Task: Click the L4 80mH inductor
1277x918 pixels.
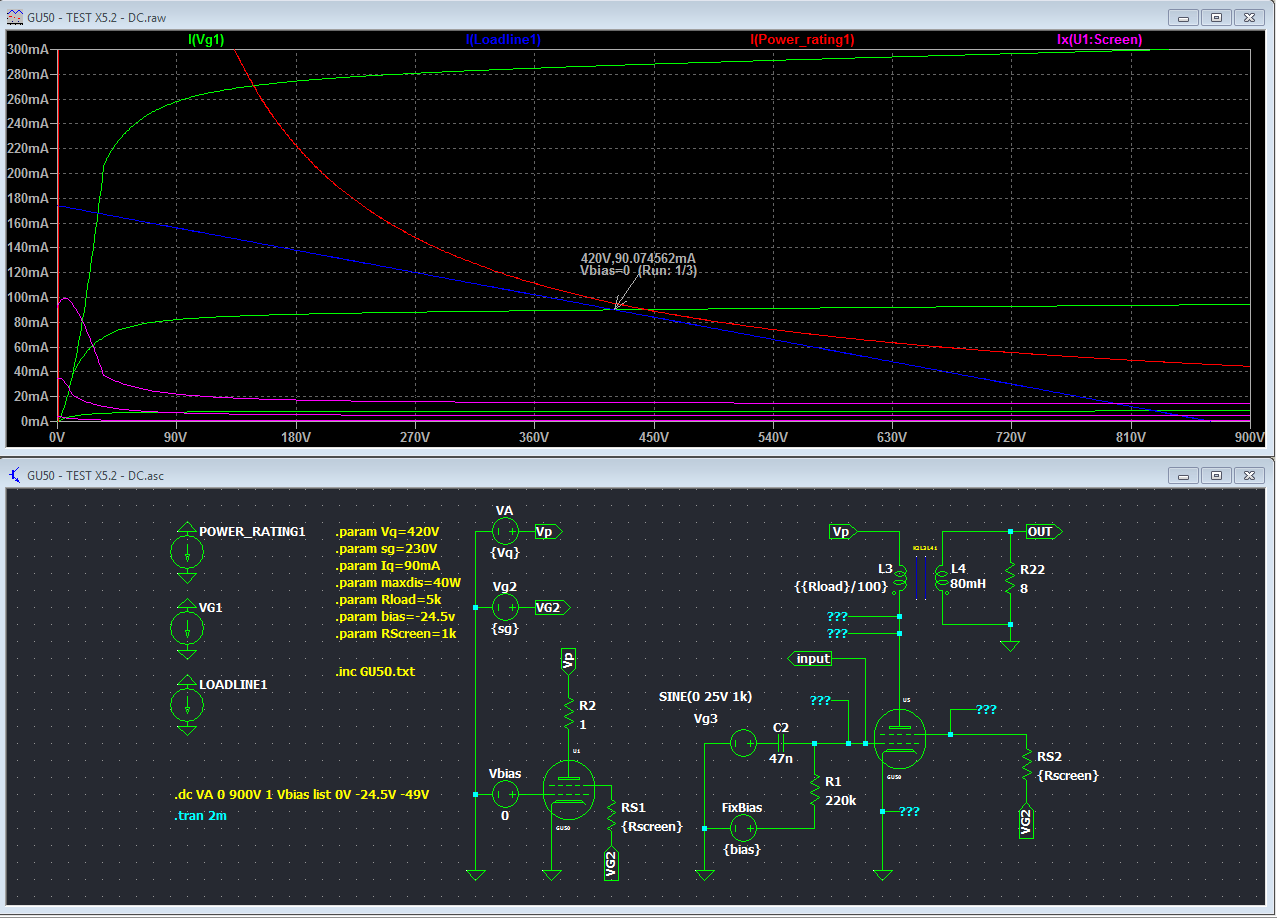Action: pyautogui.click(x=940, y=578)
